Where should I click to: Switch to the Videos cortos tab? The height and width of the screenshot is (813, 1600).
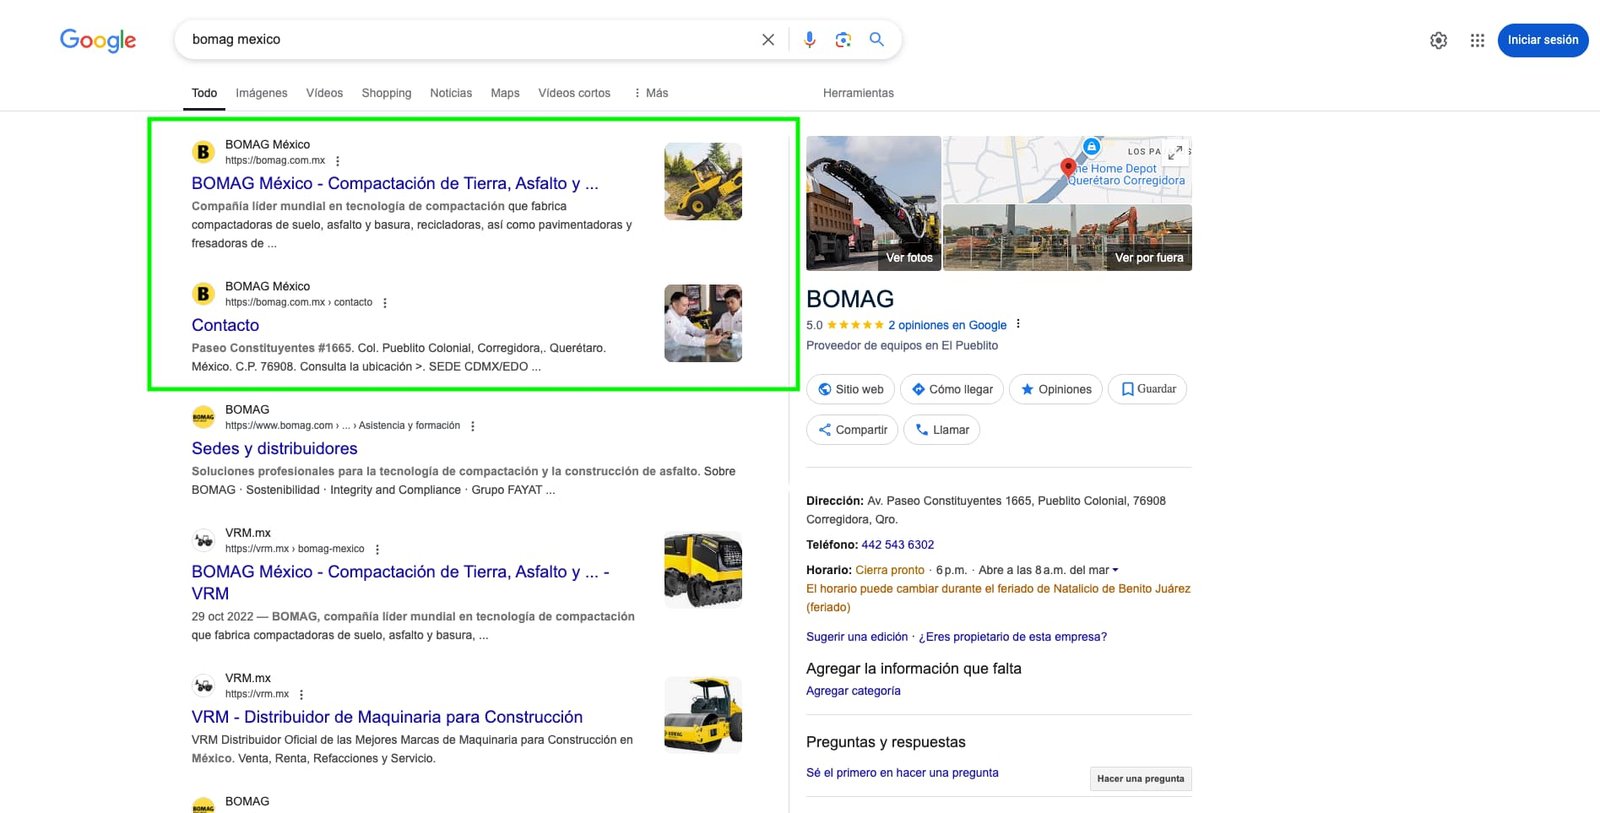574,93
